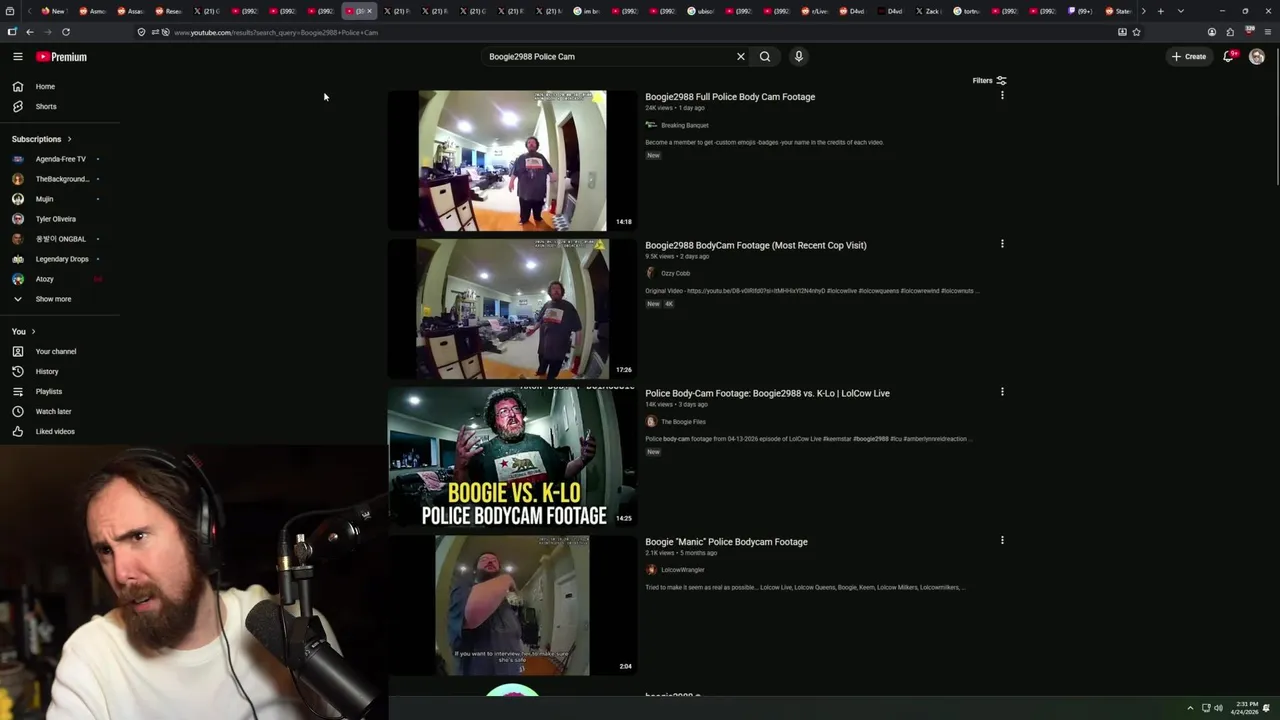Open a new browser tab with plus

click(1160, 11)
